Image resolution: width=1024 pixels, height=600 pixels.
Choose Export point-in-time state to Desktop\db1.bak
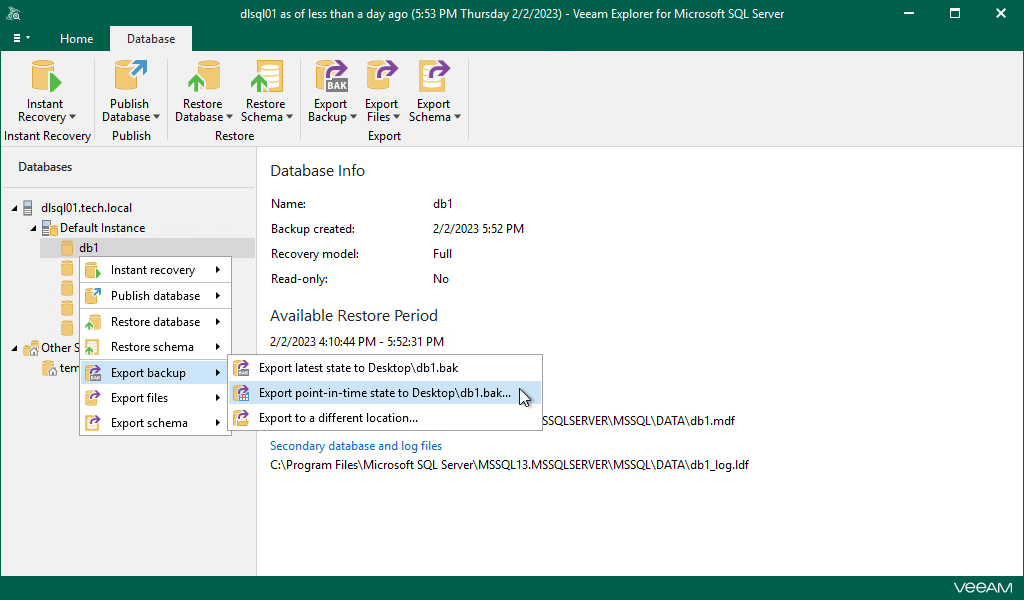[385, 392]
